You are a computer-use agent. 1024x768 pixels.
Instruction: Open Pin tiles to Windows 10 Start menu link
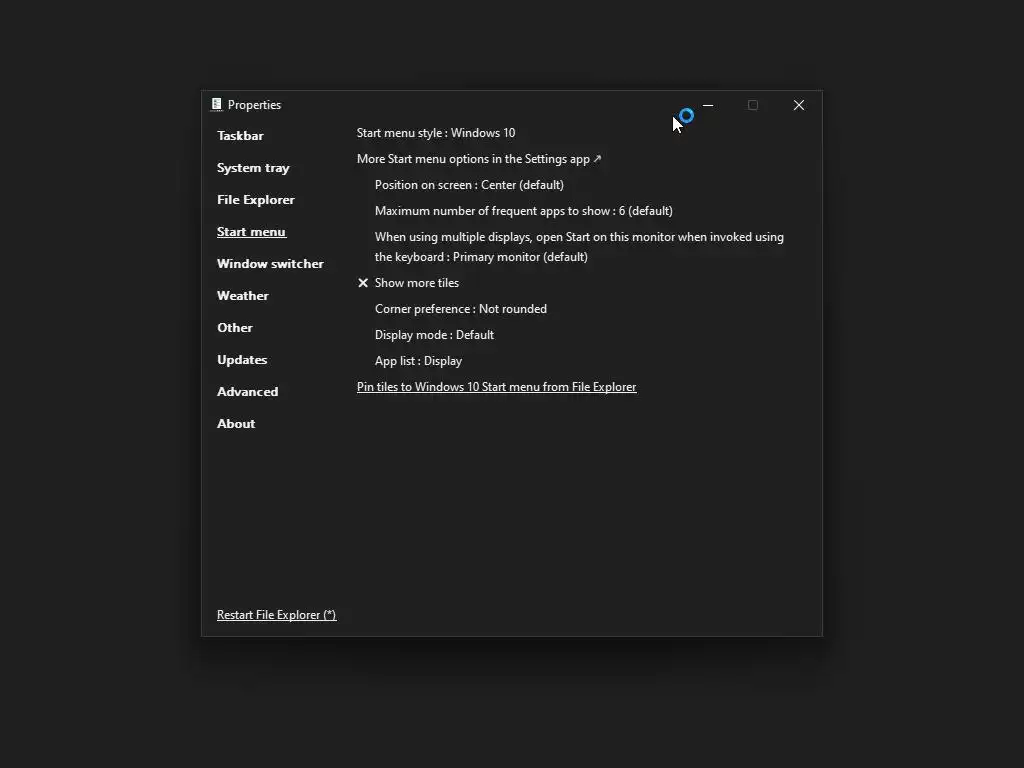(x=496, y=387)
